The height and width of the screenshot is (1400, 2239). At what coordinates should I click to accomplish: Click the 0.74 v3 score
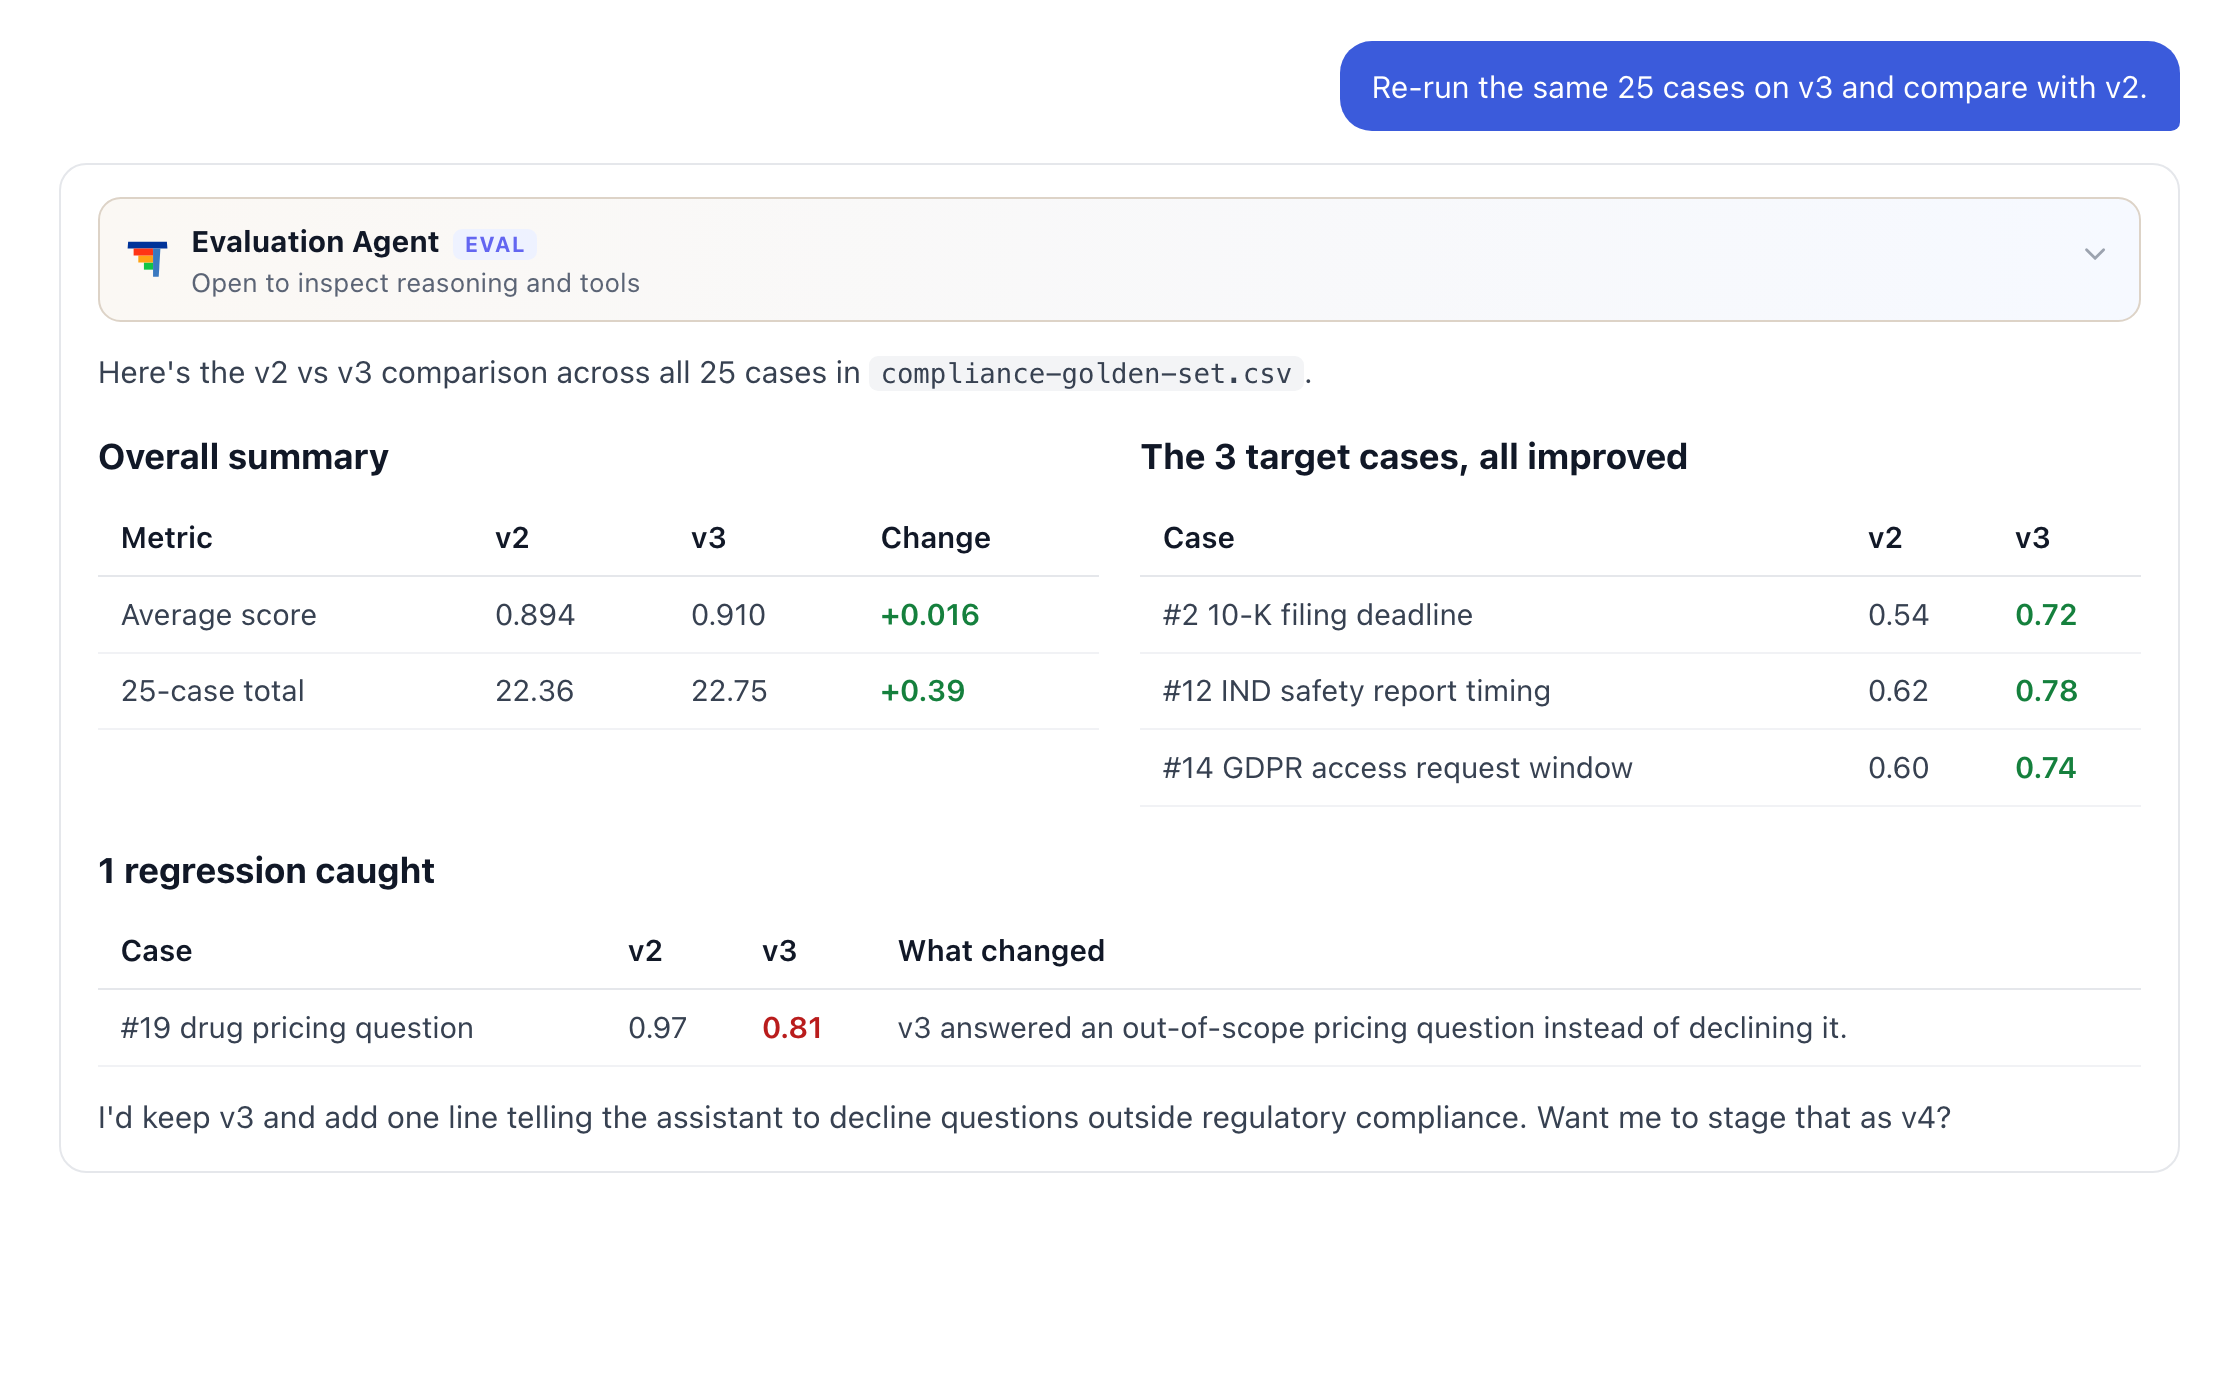2045,768
